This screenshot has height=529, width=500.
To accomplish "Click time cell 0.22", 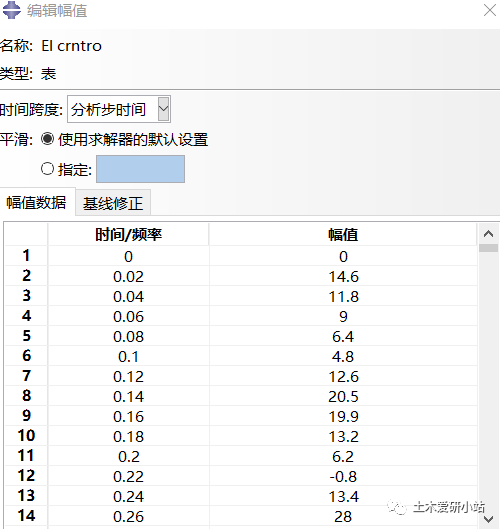I will pyautogui.click(x=128, y=476).
